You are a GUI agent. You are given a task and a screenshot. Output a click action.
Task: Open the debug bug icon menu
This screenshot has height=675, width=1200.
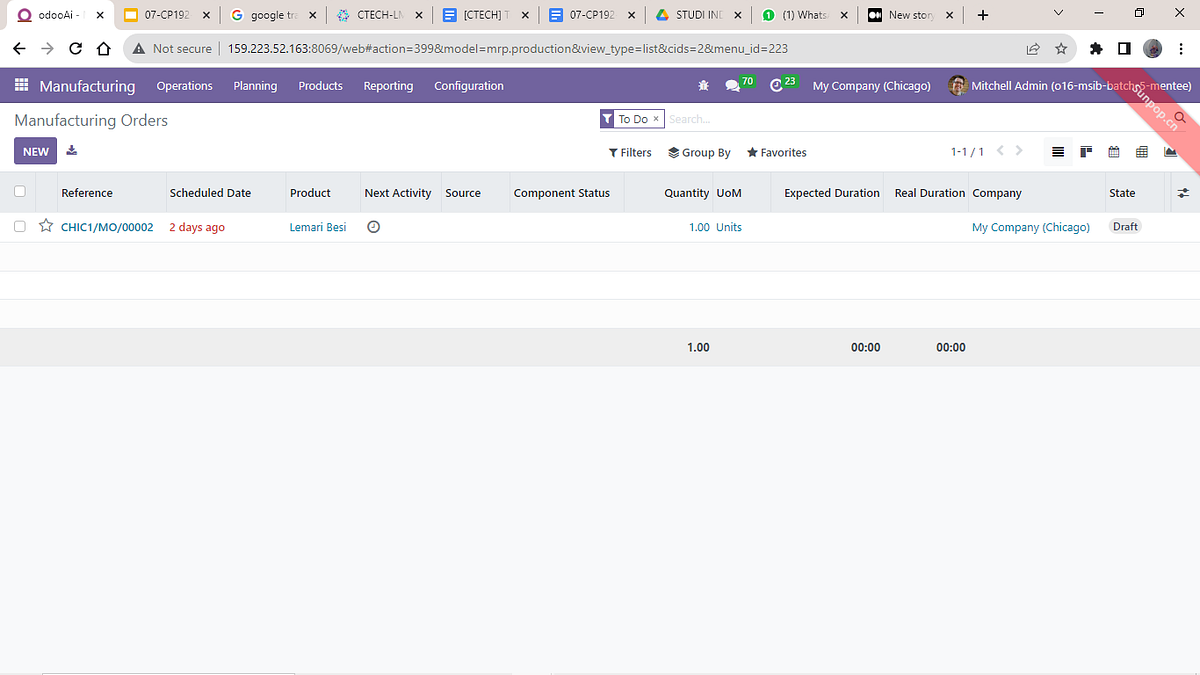703,86
